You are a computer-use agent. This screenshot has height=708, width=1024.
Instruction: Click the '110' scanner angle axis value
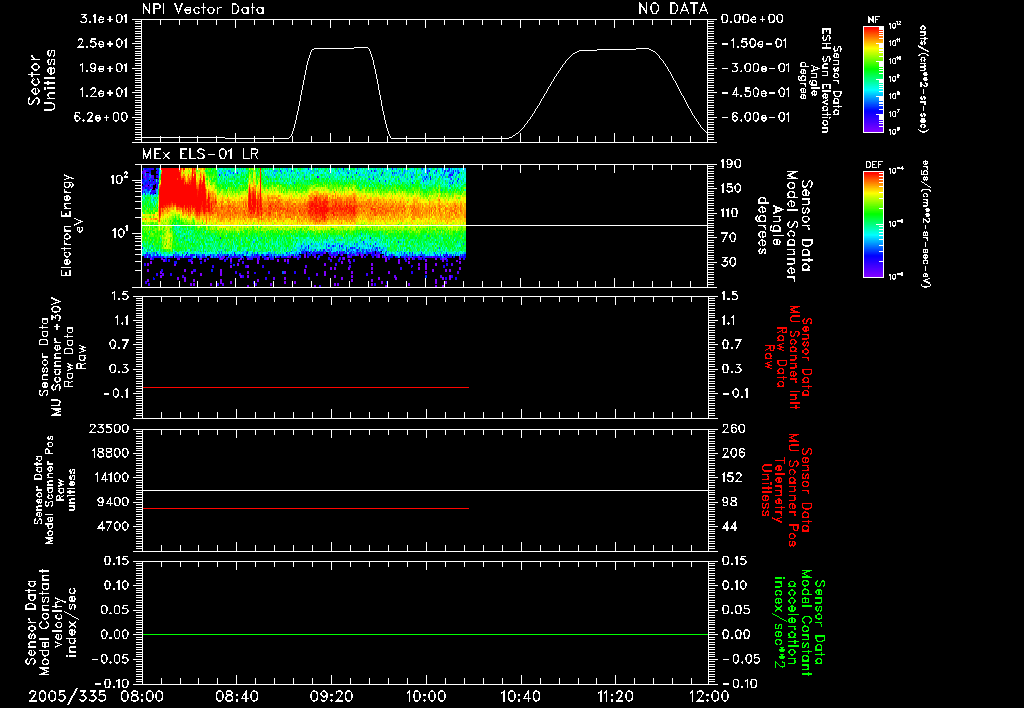[x=731, y=213]
